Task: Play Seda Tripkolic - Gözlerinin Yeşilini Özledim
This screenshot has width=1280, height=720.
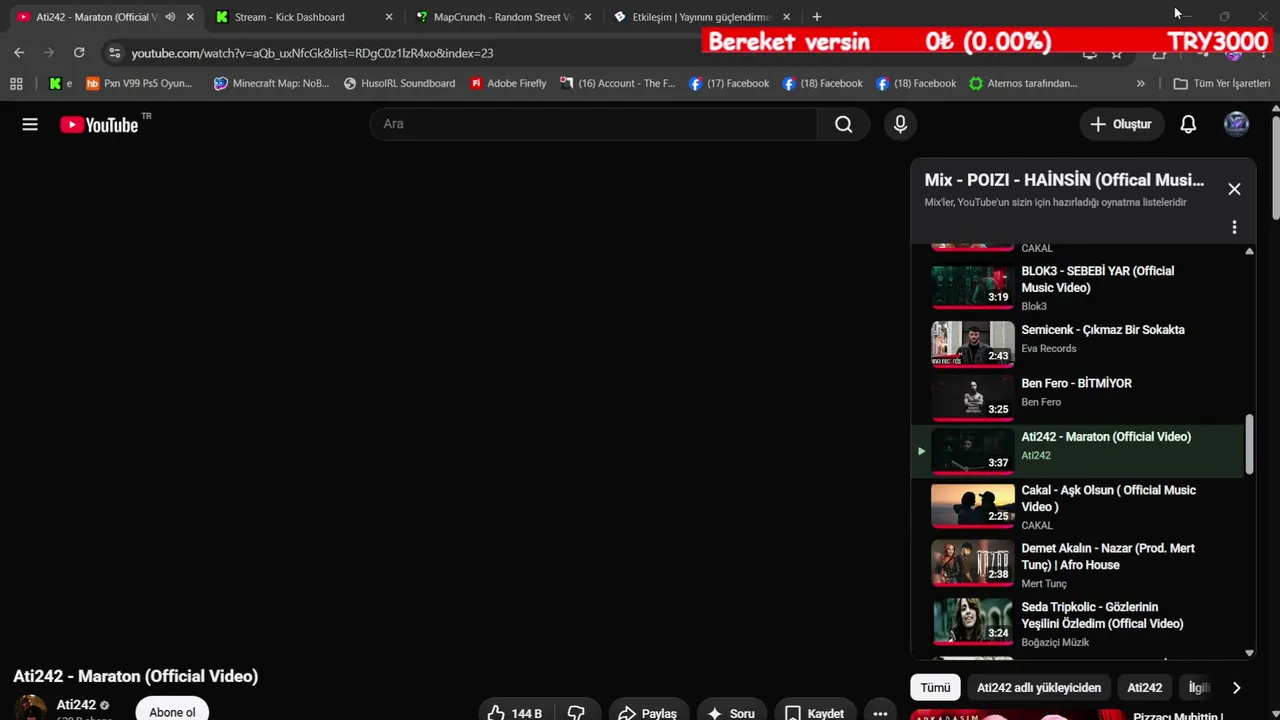Action: [x=1077, y=624]
